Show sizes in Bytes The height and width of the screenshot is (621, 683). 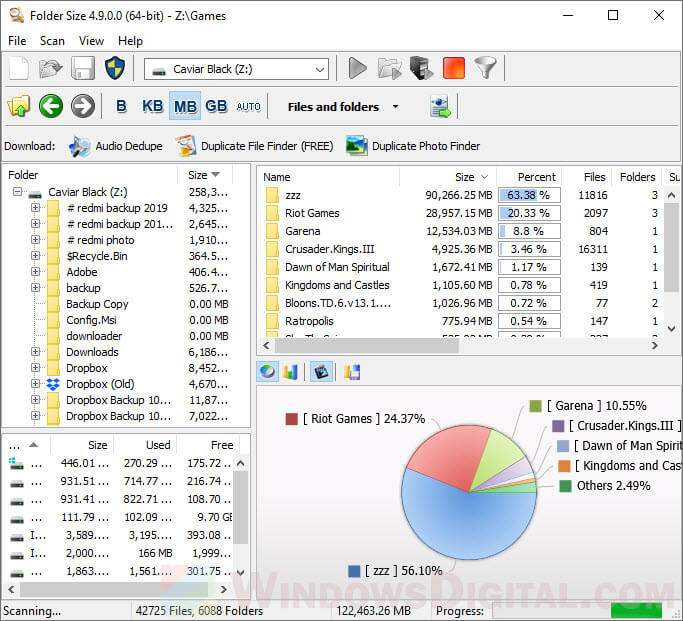(122, 106)
